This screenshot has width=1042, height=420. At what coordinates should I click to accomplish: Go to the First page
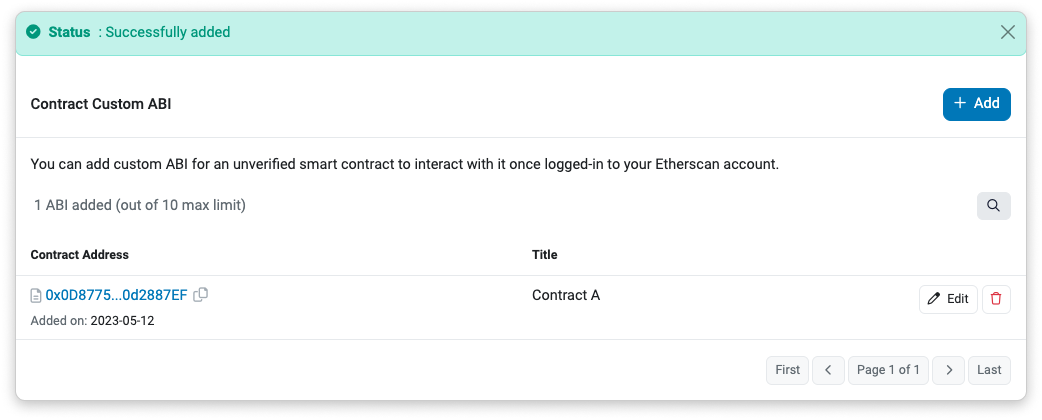point(787,370)
